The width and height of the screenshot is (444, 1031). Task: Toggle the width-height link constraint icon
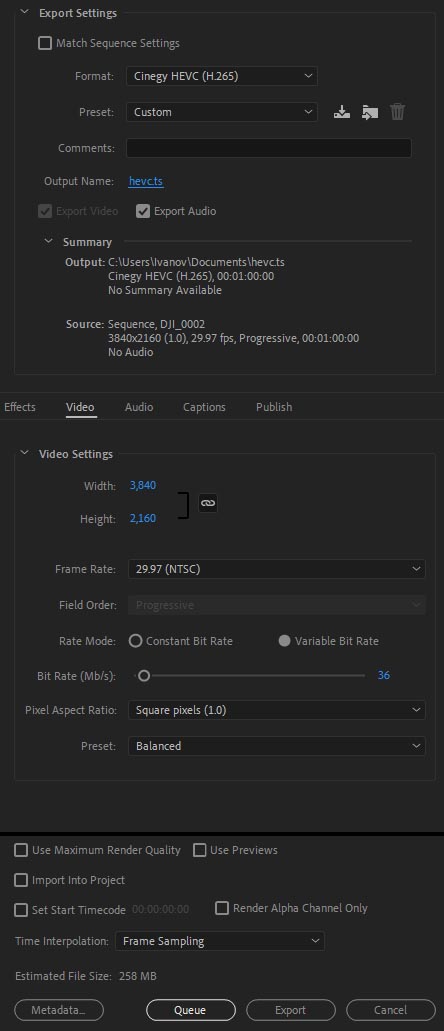pyautogui.click(x=208, y=503)
